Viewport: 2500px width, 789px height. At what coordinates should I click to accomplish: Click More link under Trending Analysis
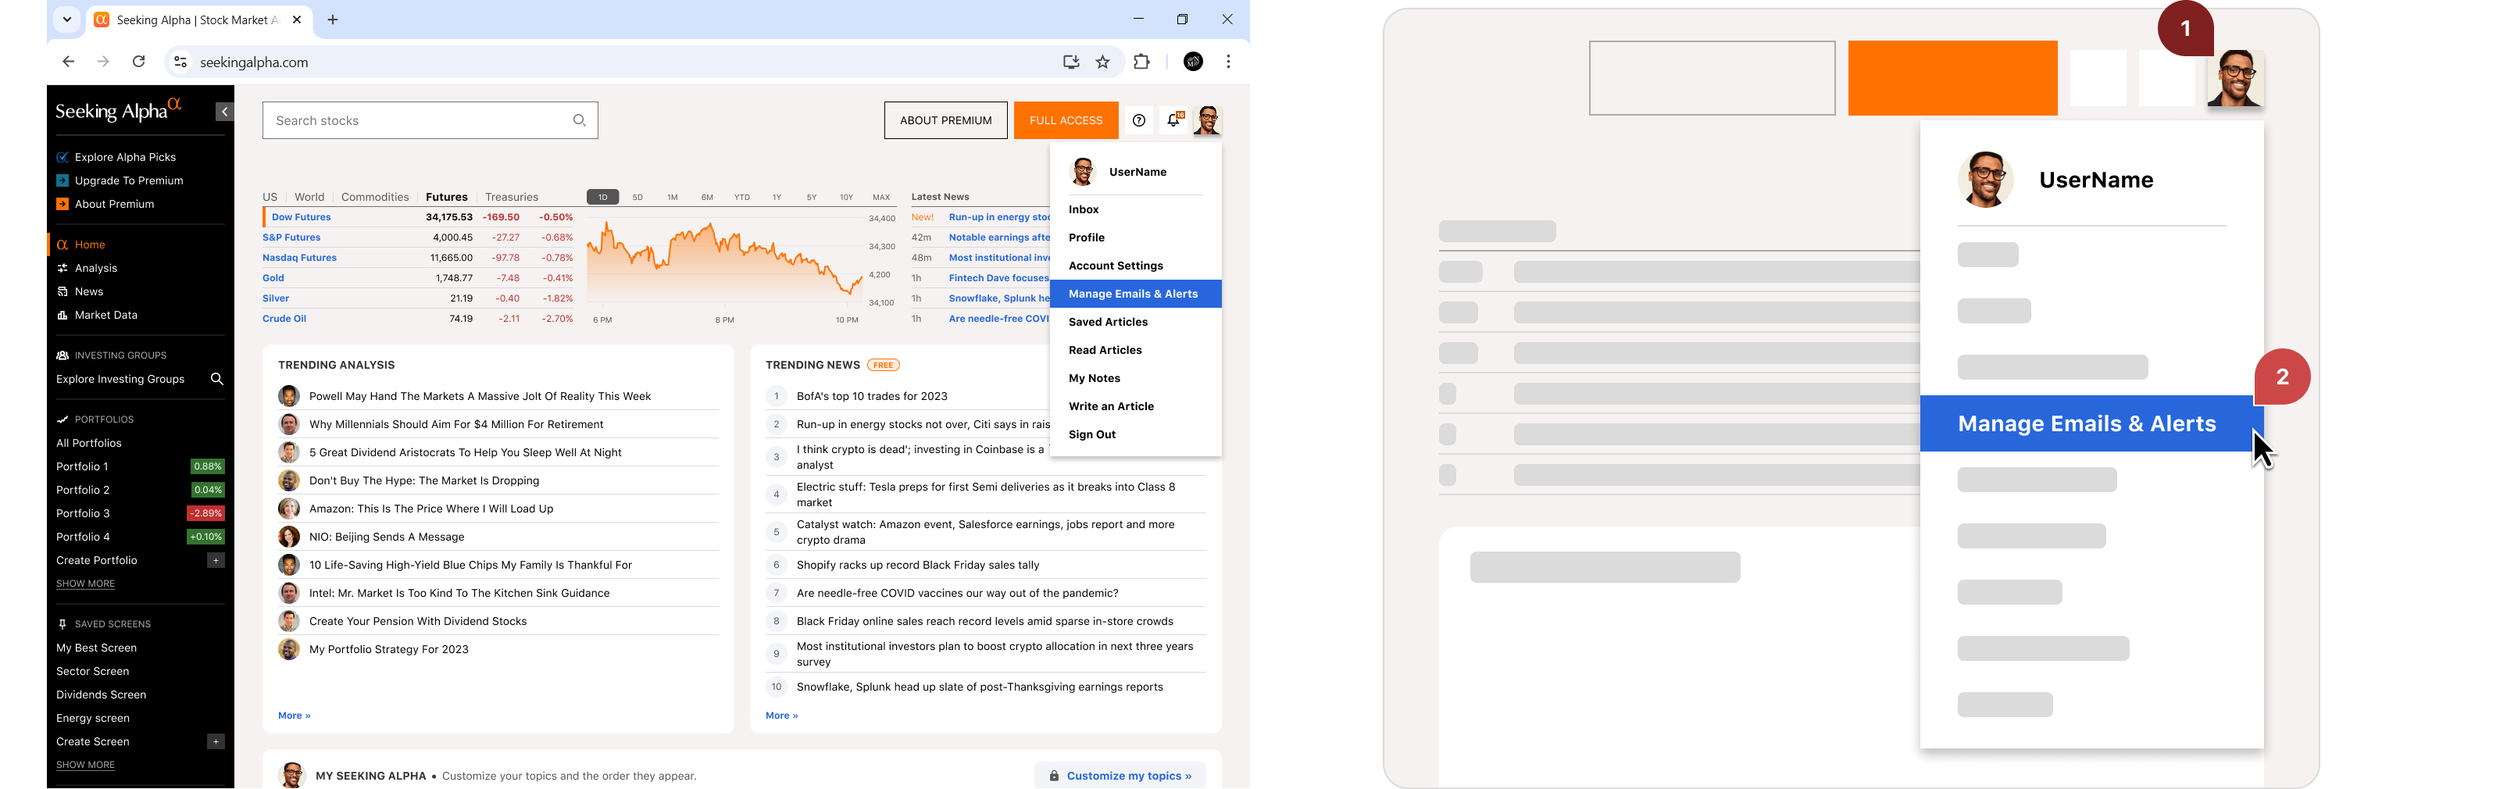coord(294,716)
